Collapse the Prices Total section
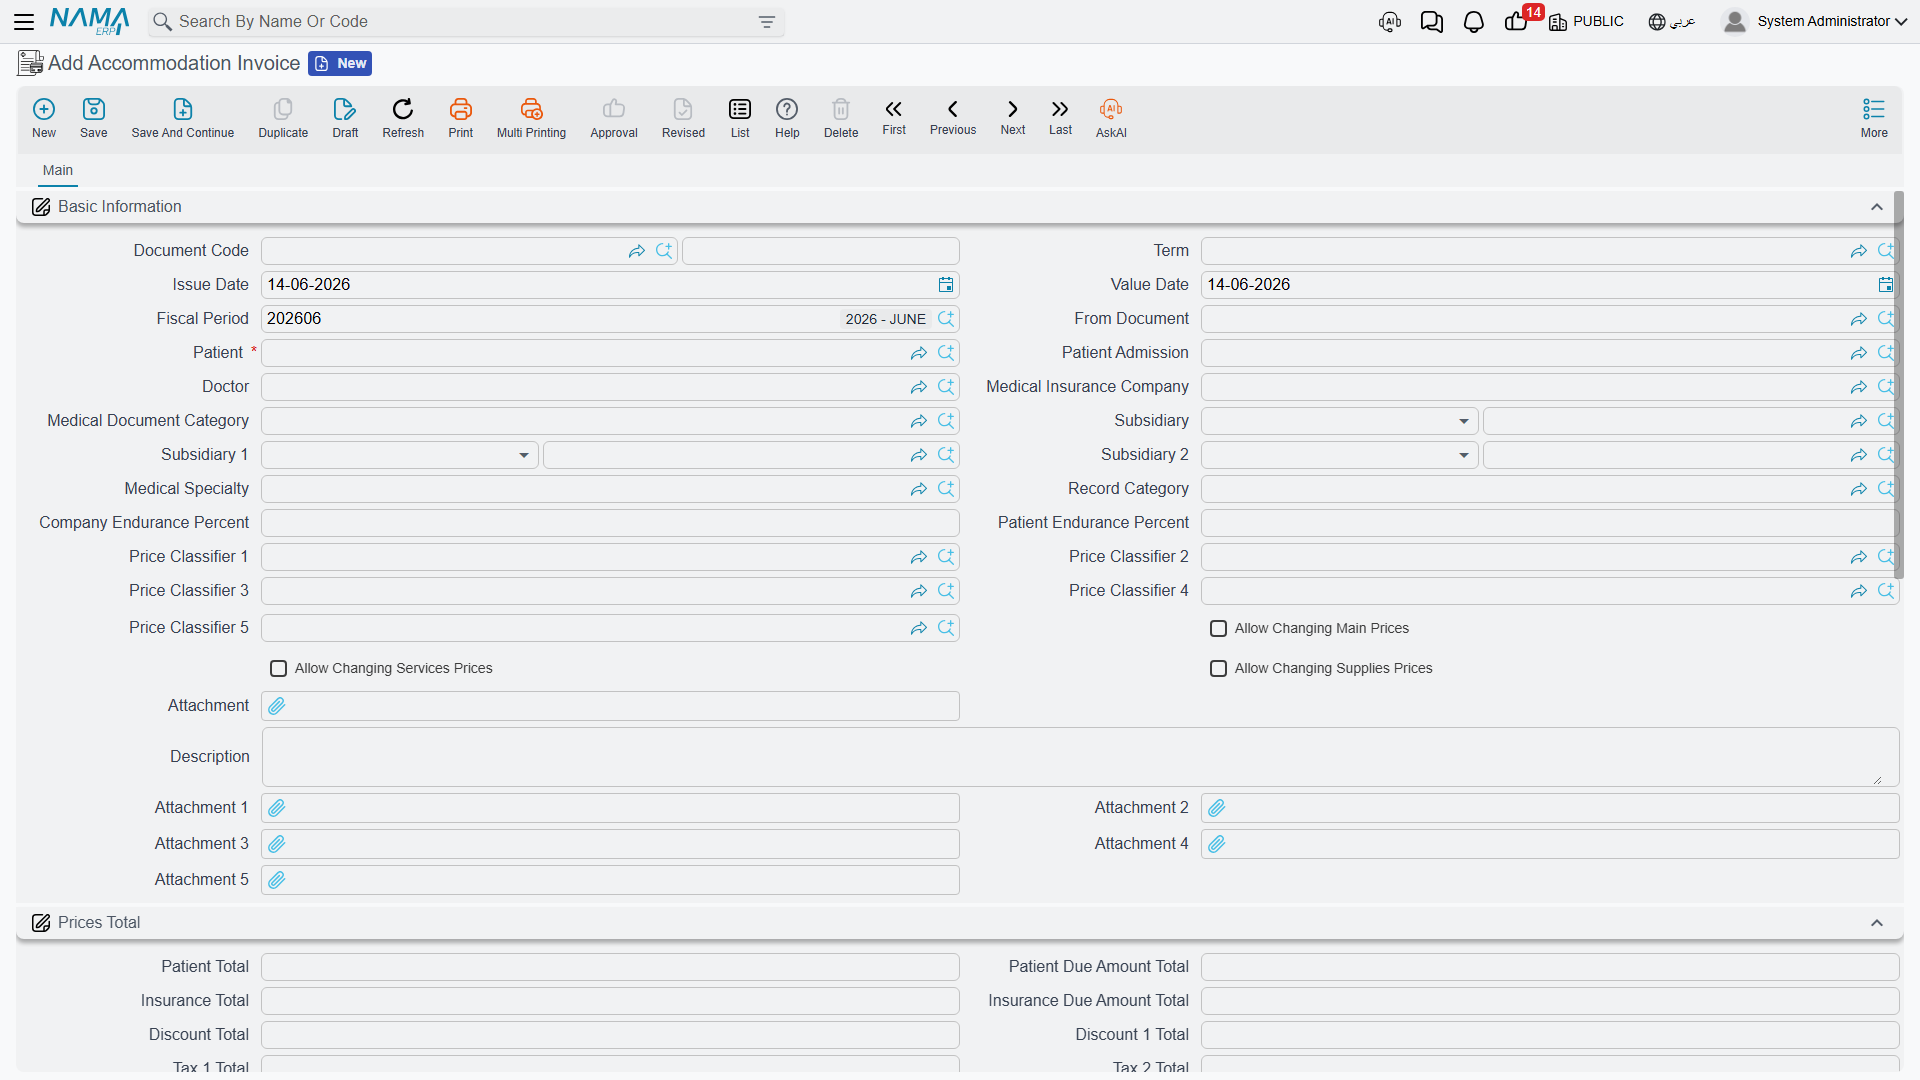1920x1080 pixels. (x=1877, y=923)
